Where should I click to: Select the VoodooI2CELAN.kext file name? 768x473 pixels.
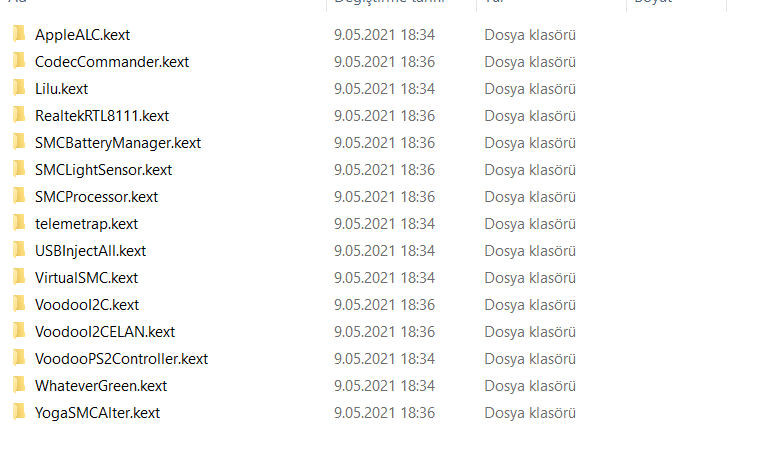(105, 332)
